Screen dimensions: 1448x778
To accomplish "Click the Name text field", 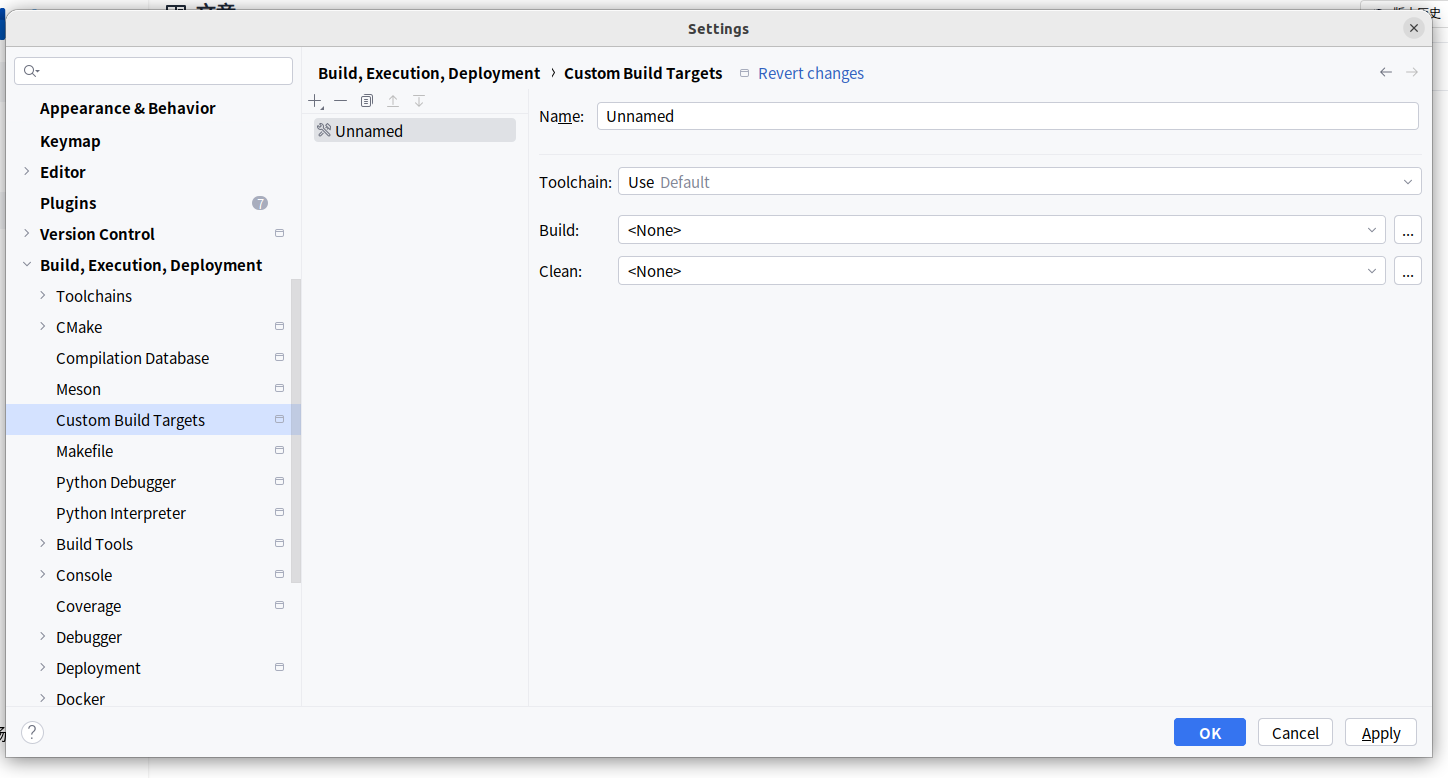I will pos(1007,116).
